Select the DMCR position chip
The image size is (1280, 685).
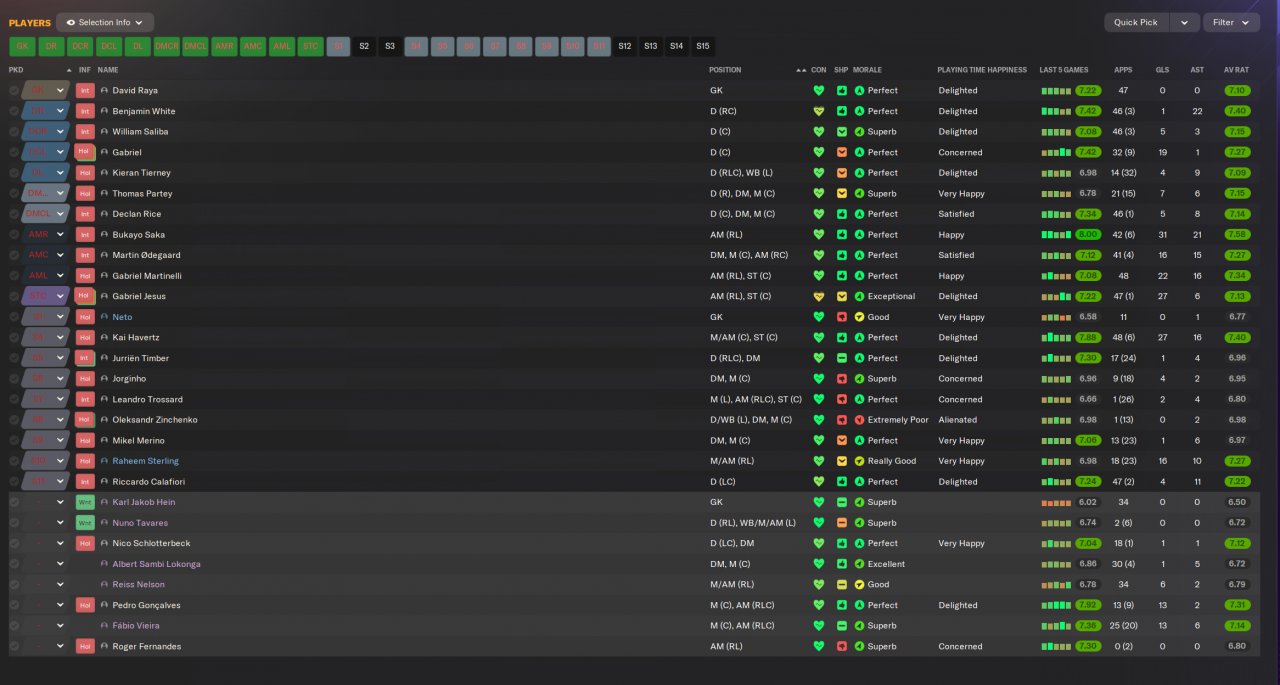(166, 46)
